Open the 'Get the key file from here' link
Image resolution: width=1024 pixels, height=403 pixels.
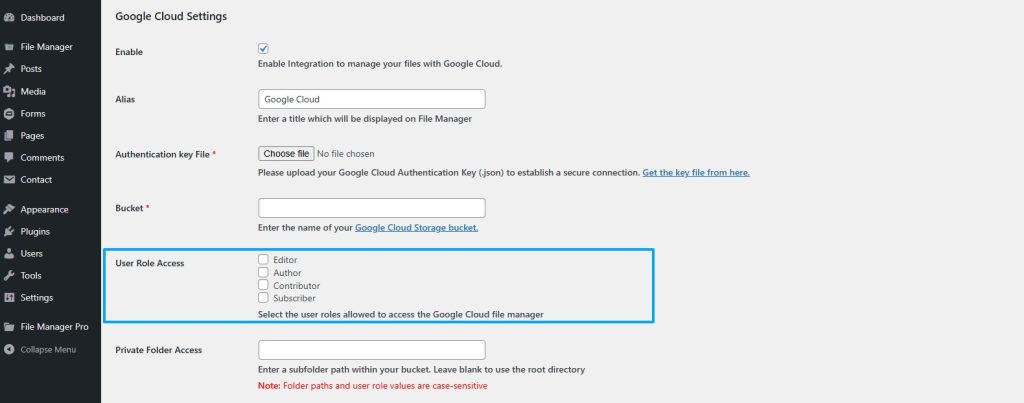(x=696, y=173)
